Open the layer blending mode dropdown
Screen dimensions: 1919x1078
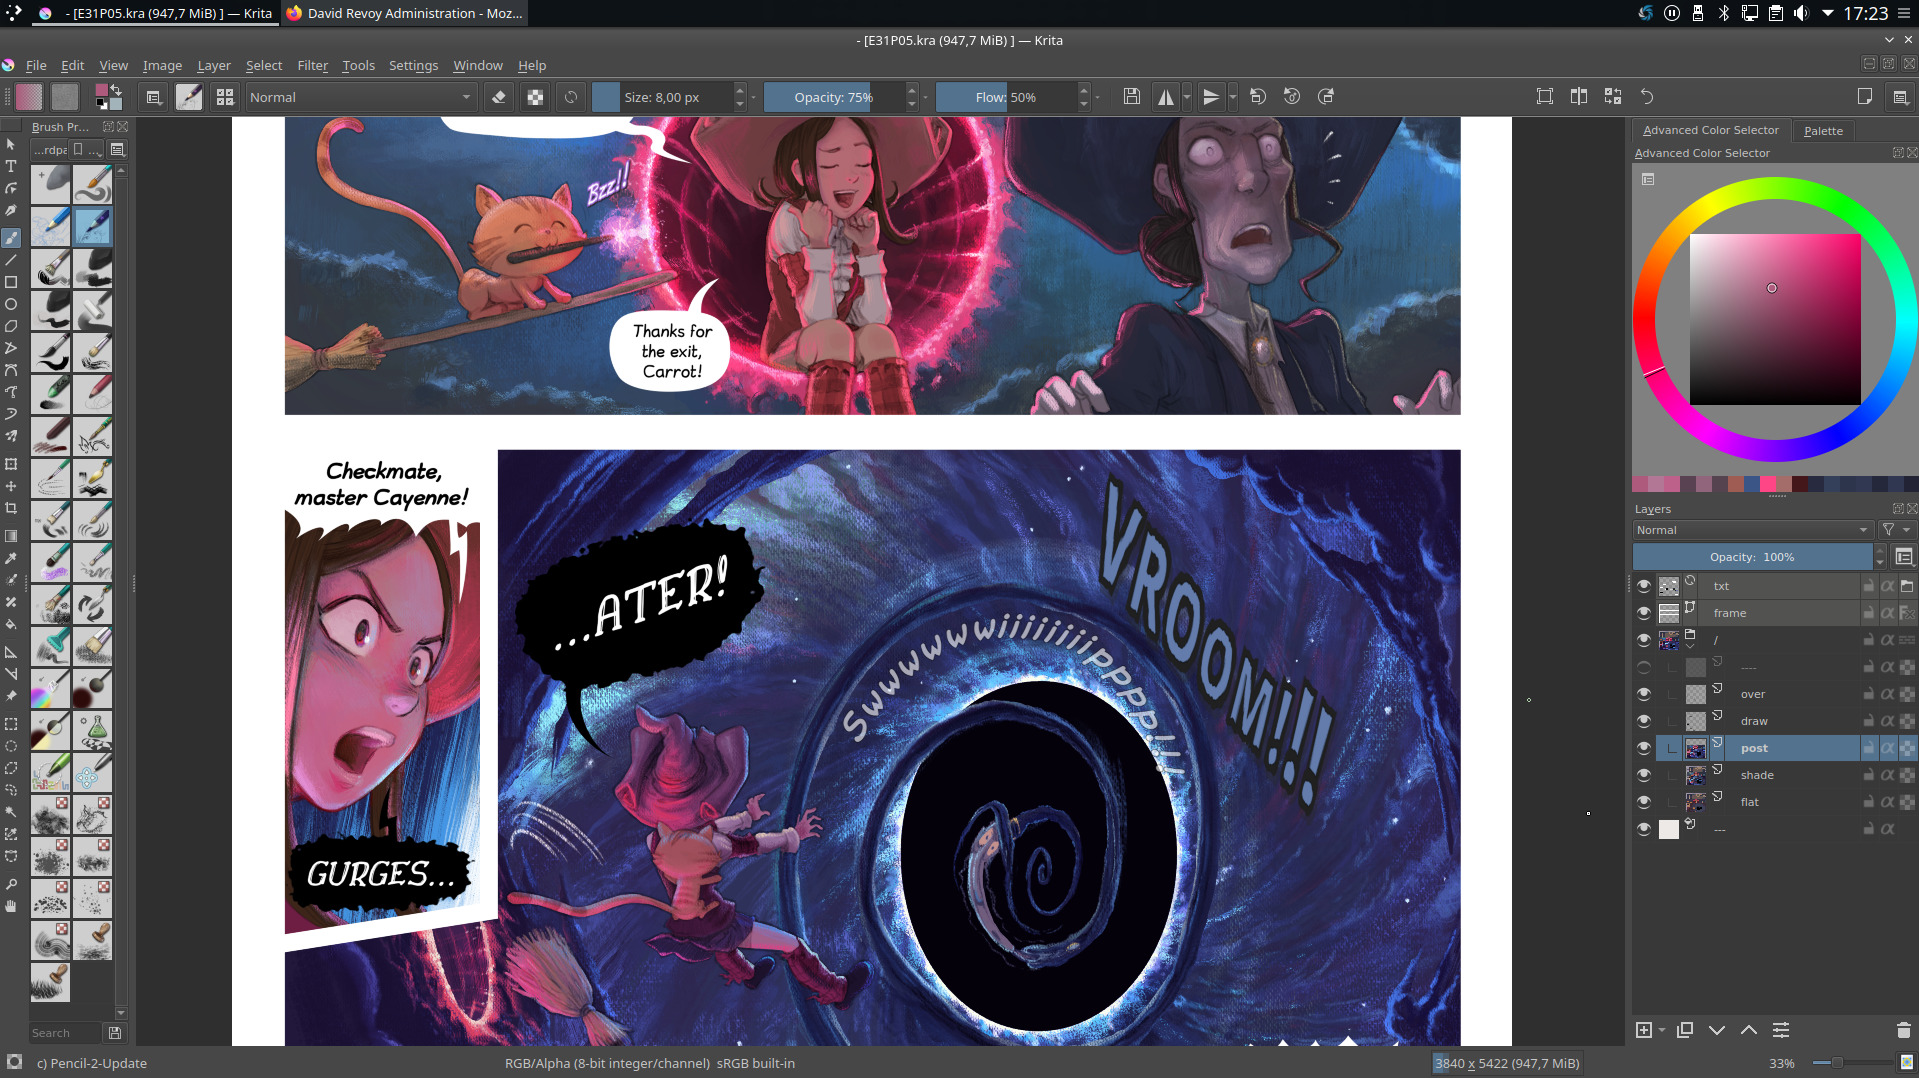pyautogui.click(x=1752, y=530)
